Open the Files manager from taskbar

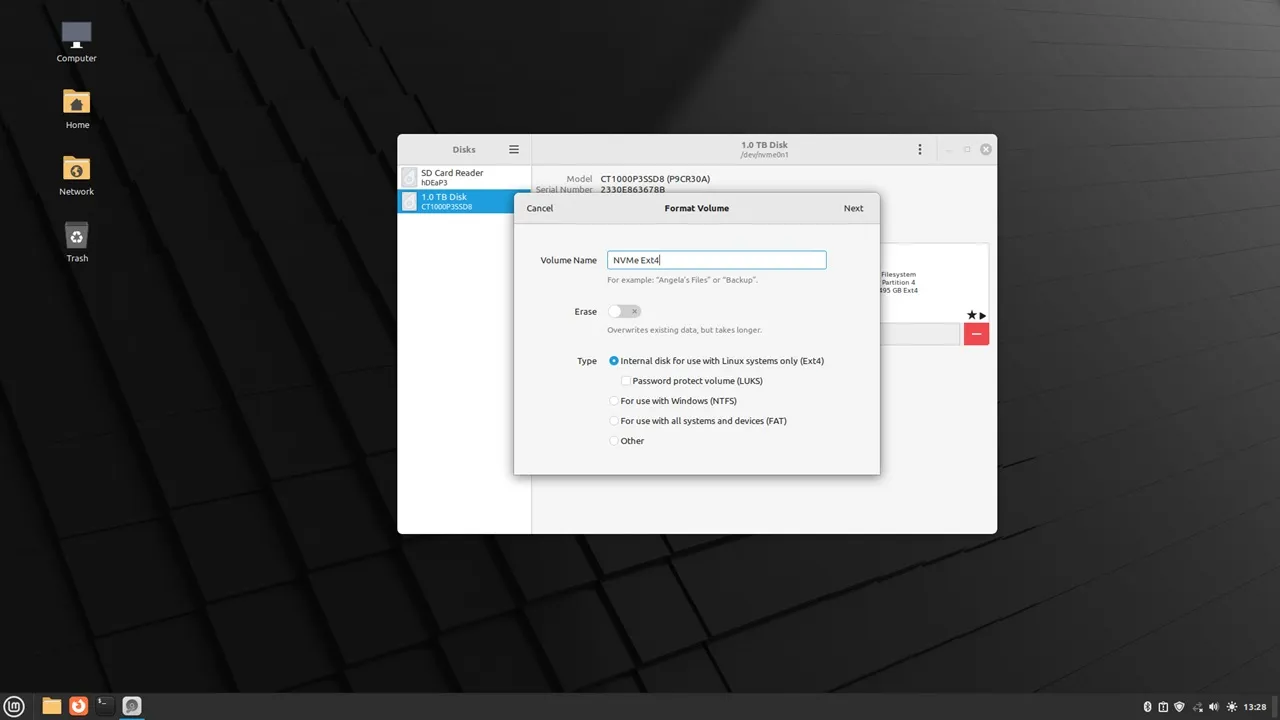pyautogui.click(x=52, y=706)
